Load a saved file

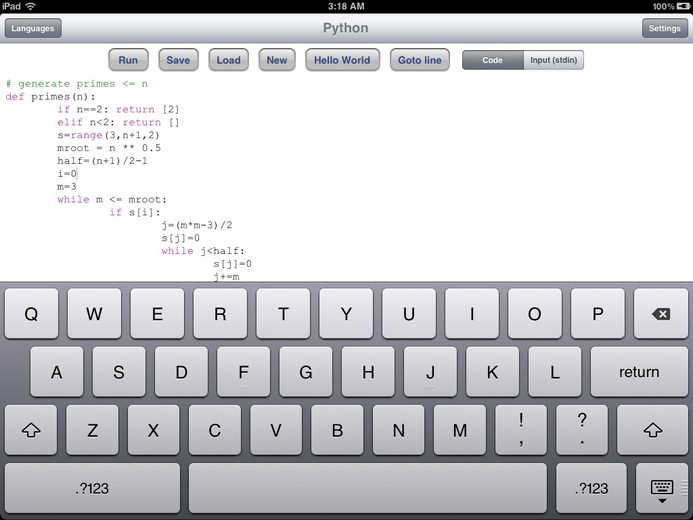(x=228, y=60)
